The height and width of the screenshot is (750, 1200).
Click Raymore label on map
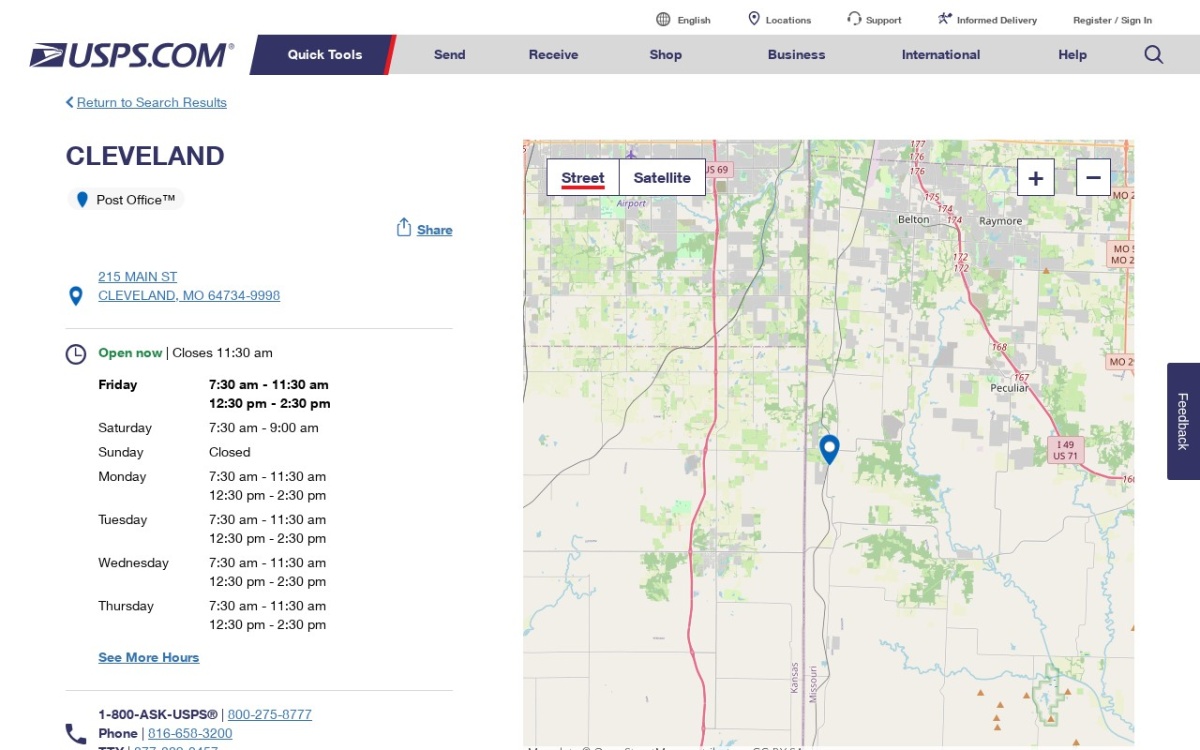(x=1001, y=221)
